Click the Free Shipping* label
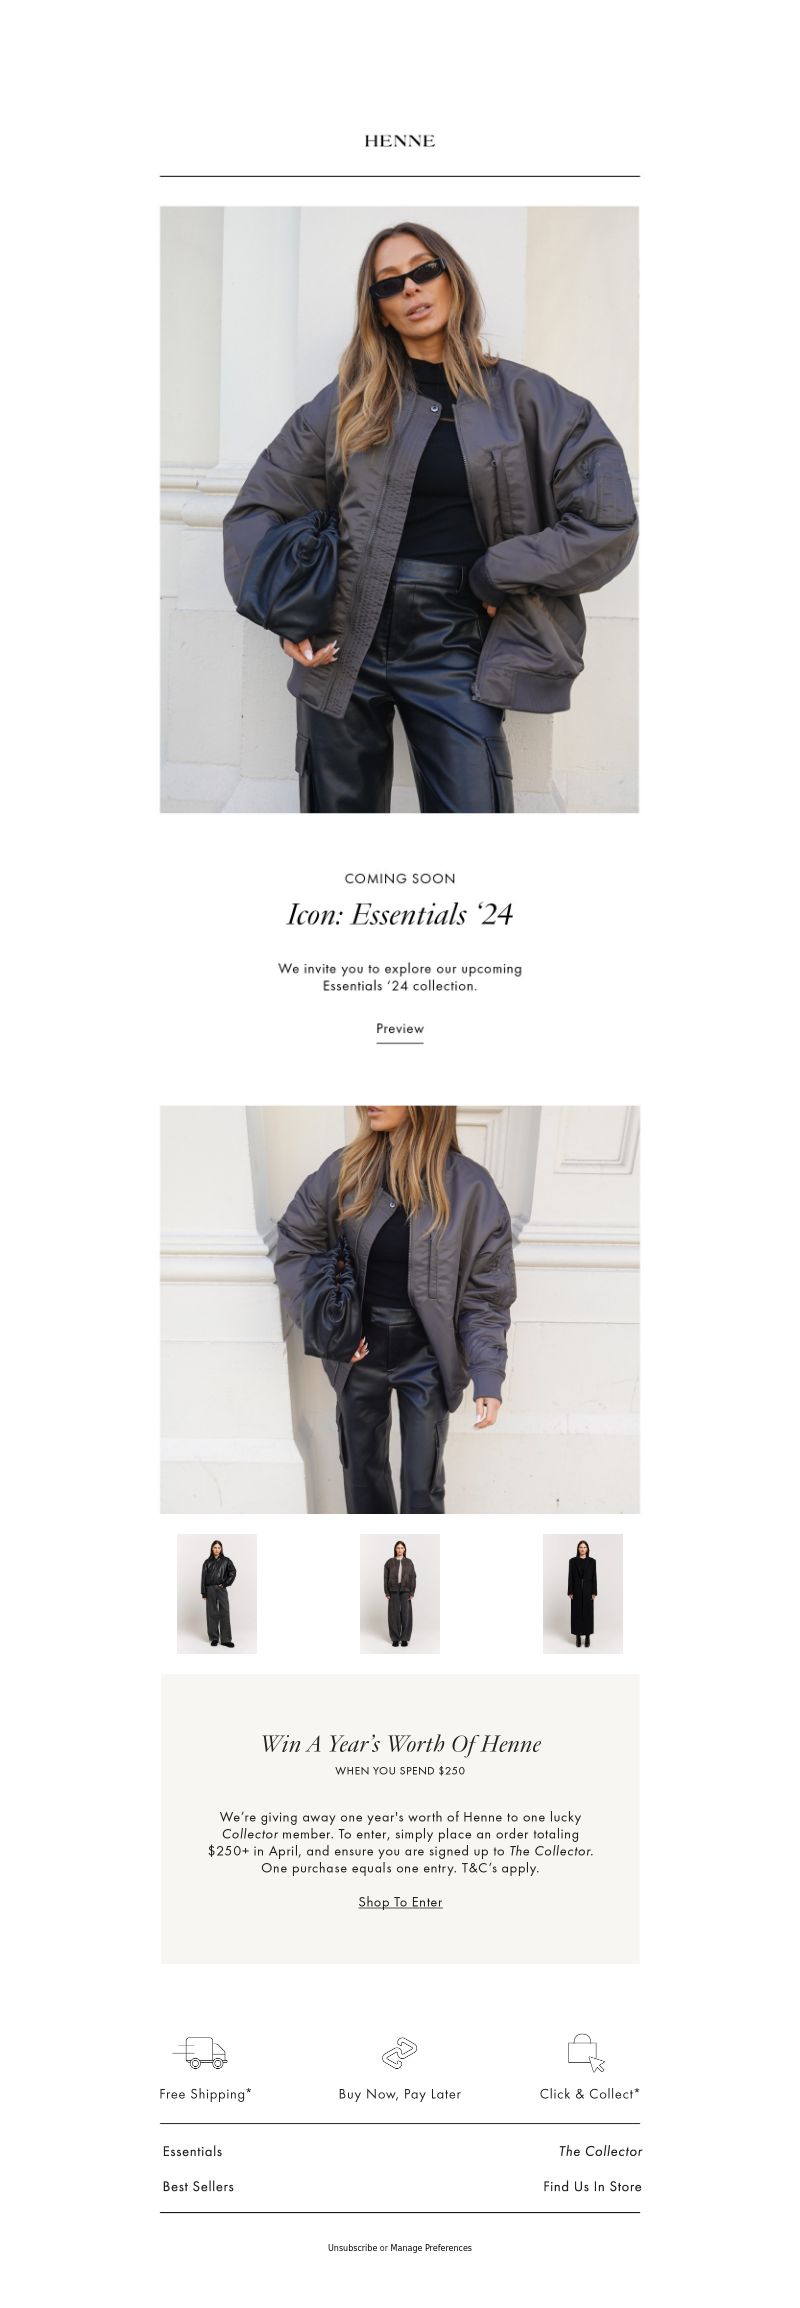The height and width of the screenshot is (2308, 800). coord(205,2093)
